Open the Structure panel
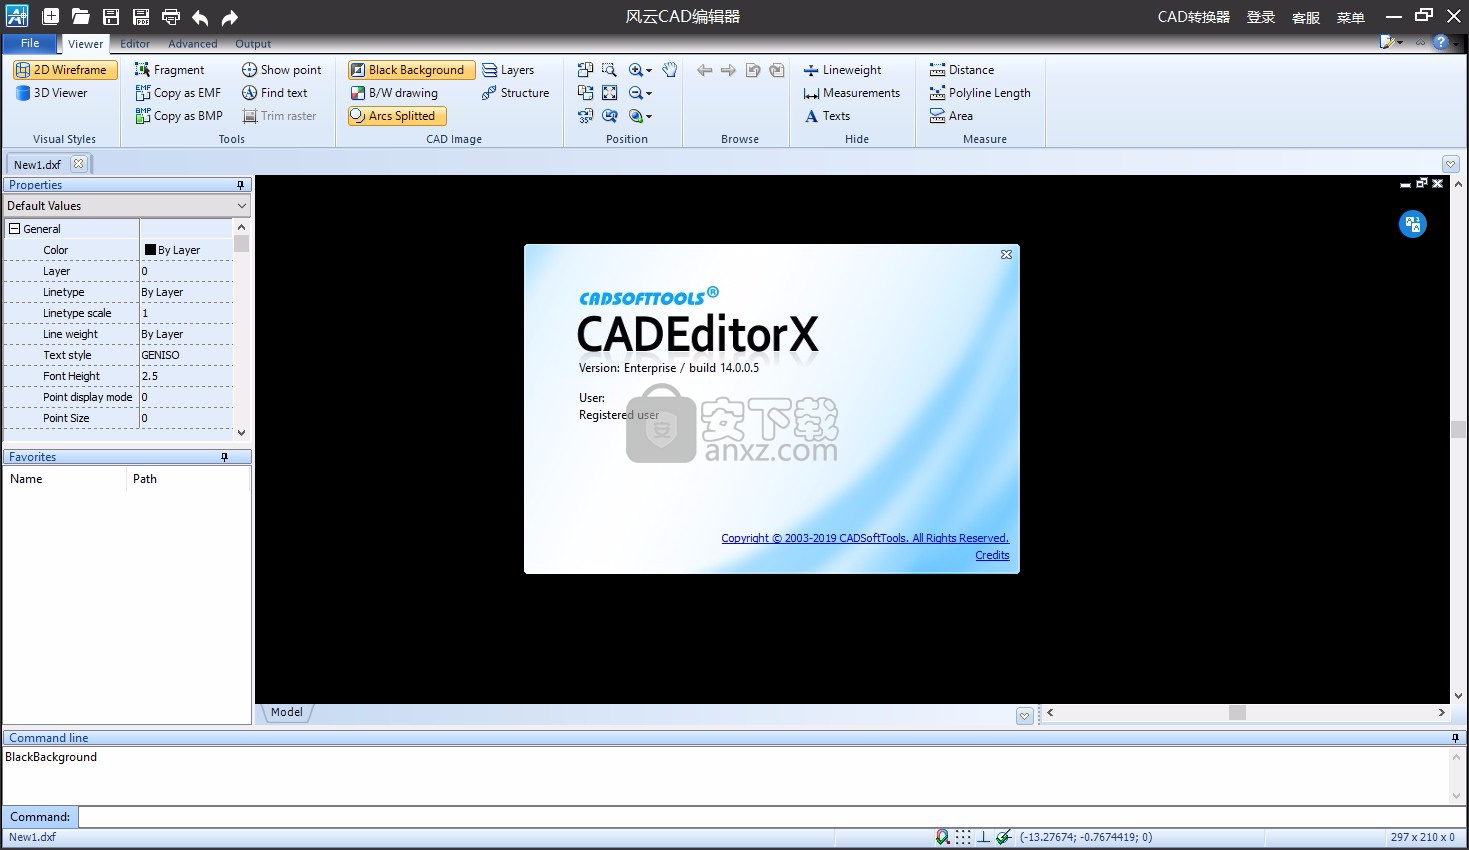1469x850 pixels. (x=515, y=93)
